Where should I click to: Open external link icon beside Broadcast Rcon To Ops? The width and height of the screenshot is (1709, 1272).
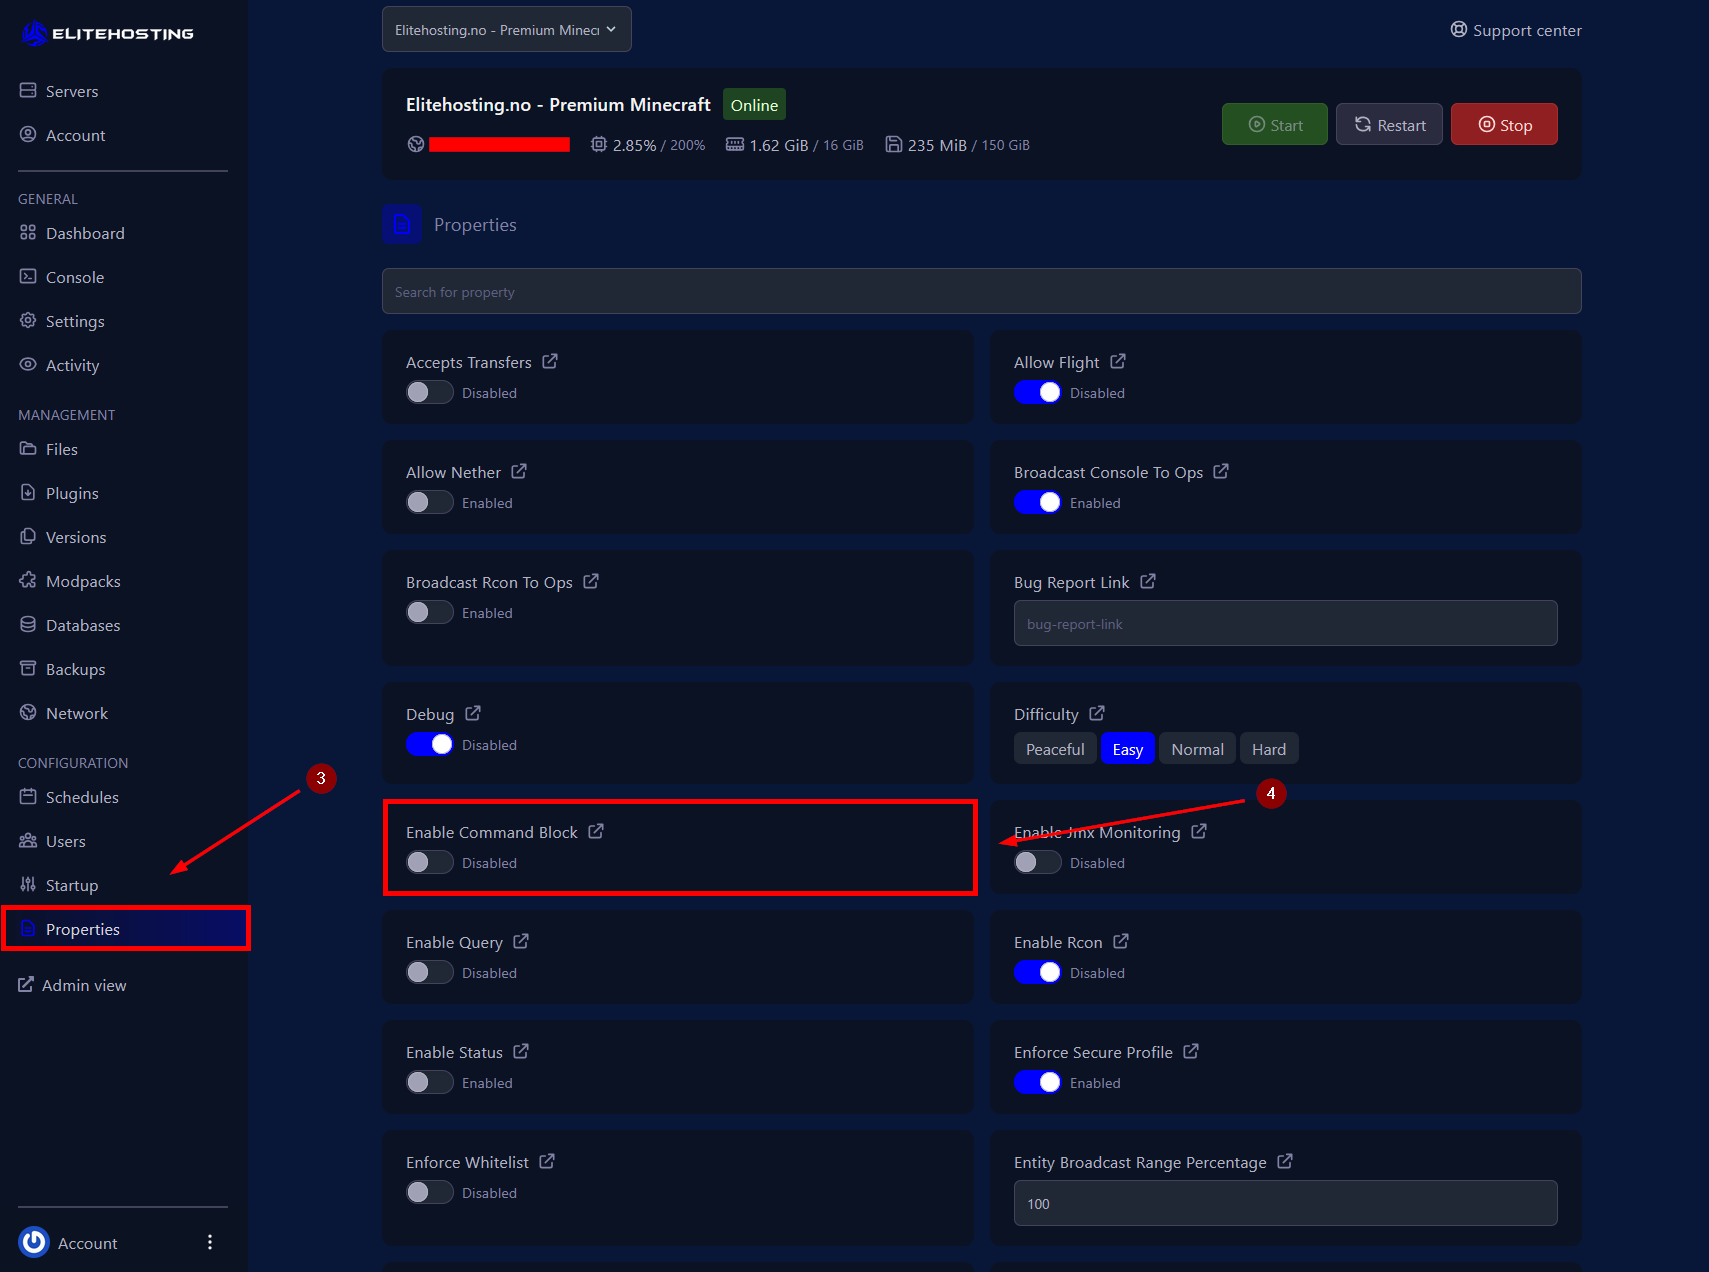[591, 581]
